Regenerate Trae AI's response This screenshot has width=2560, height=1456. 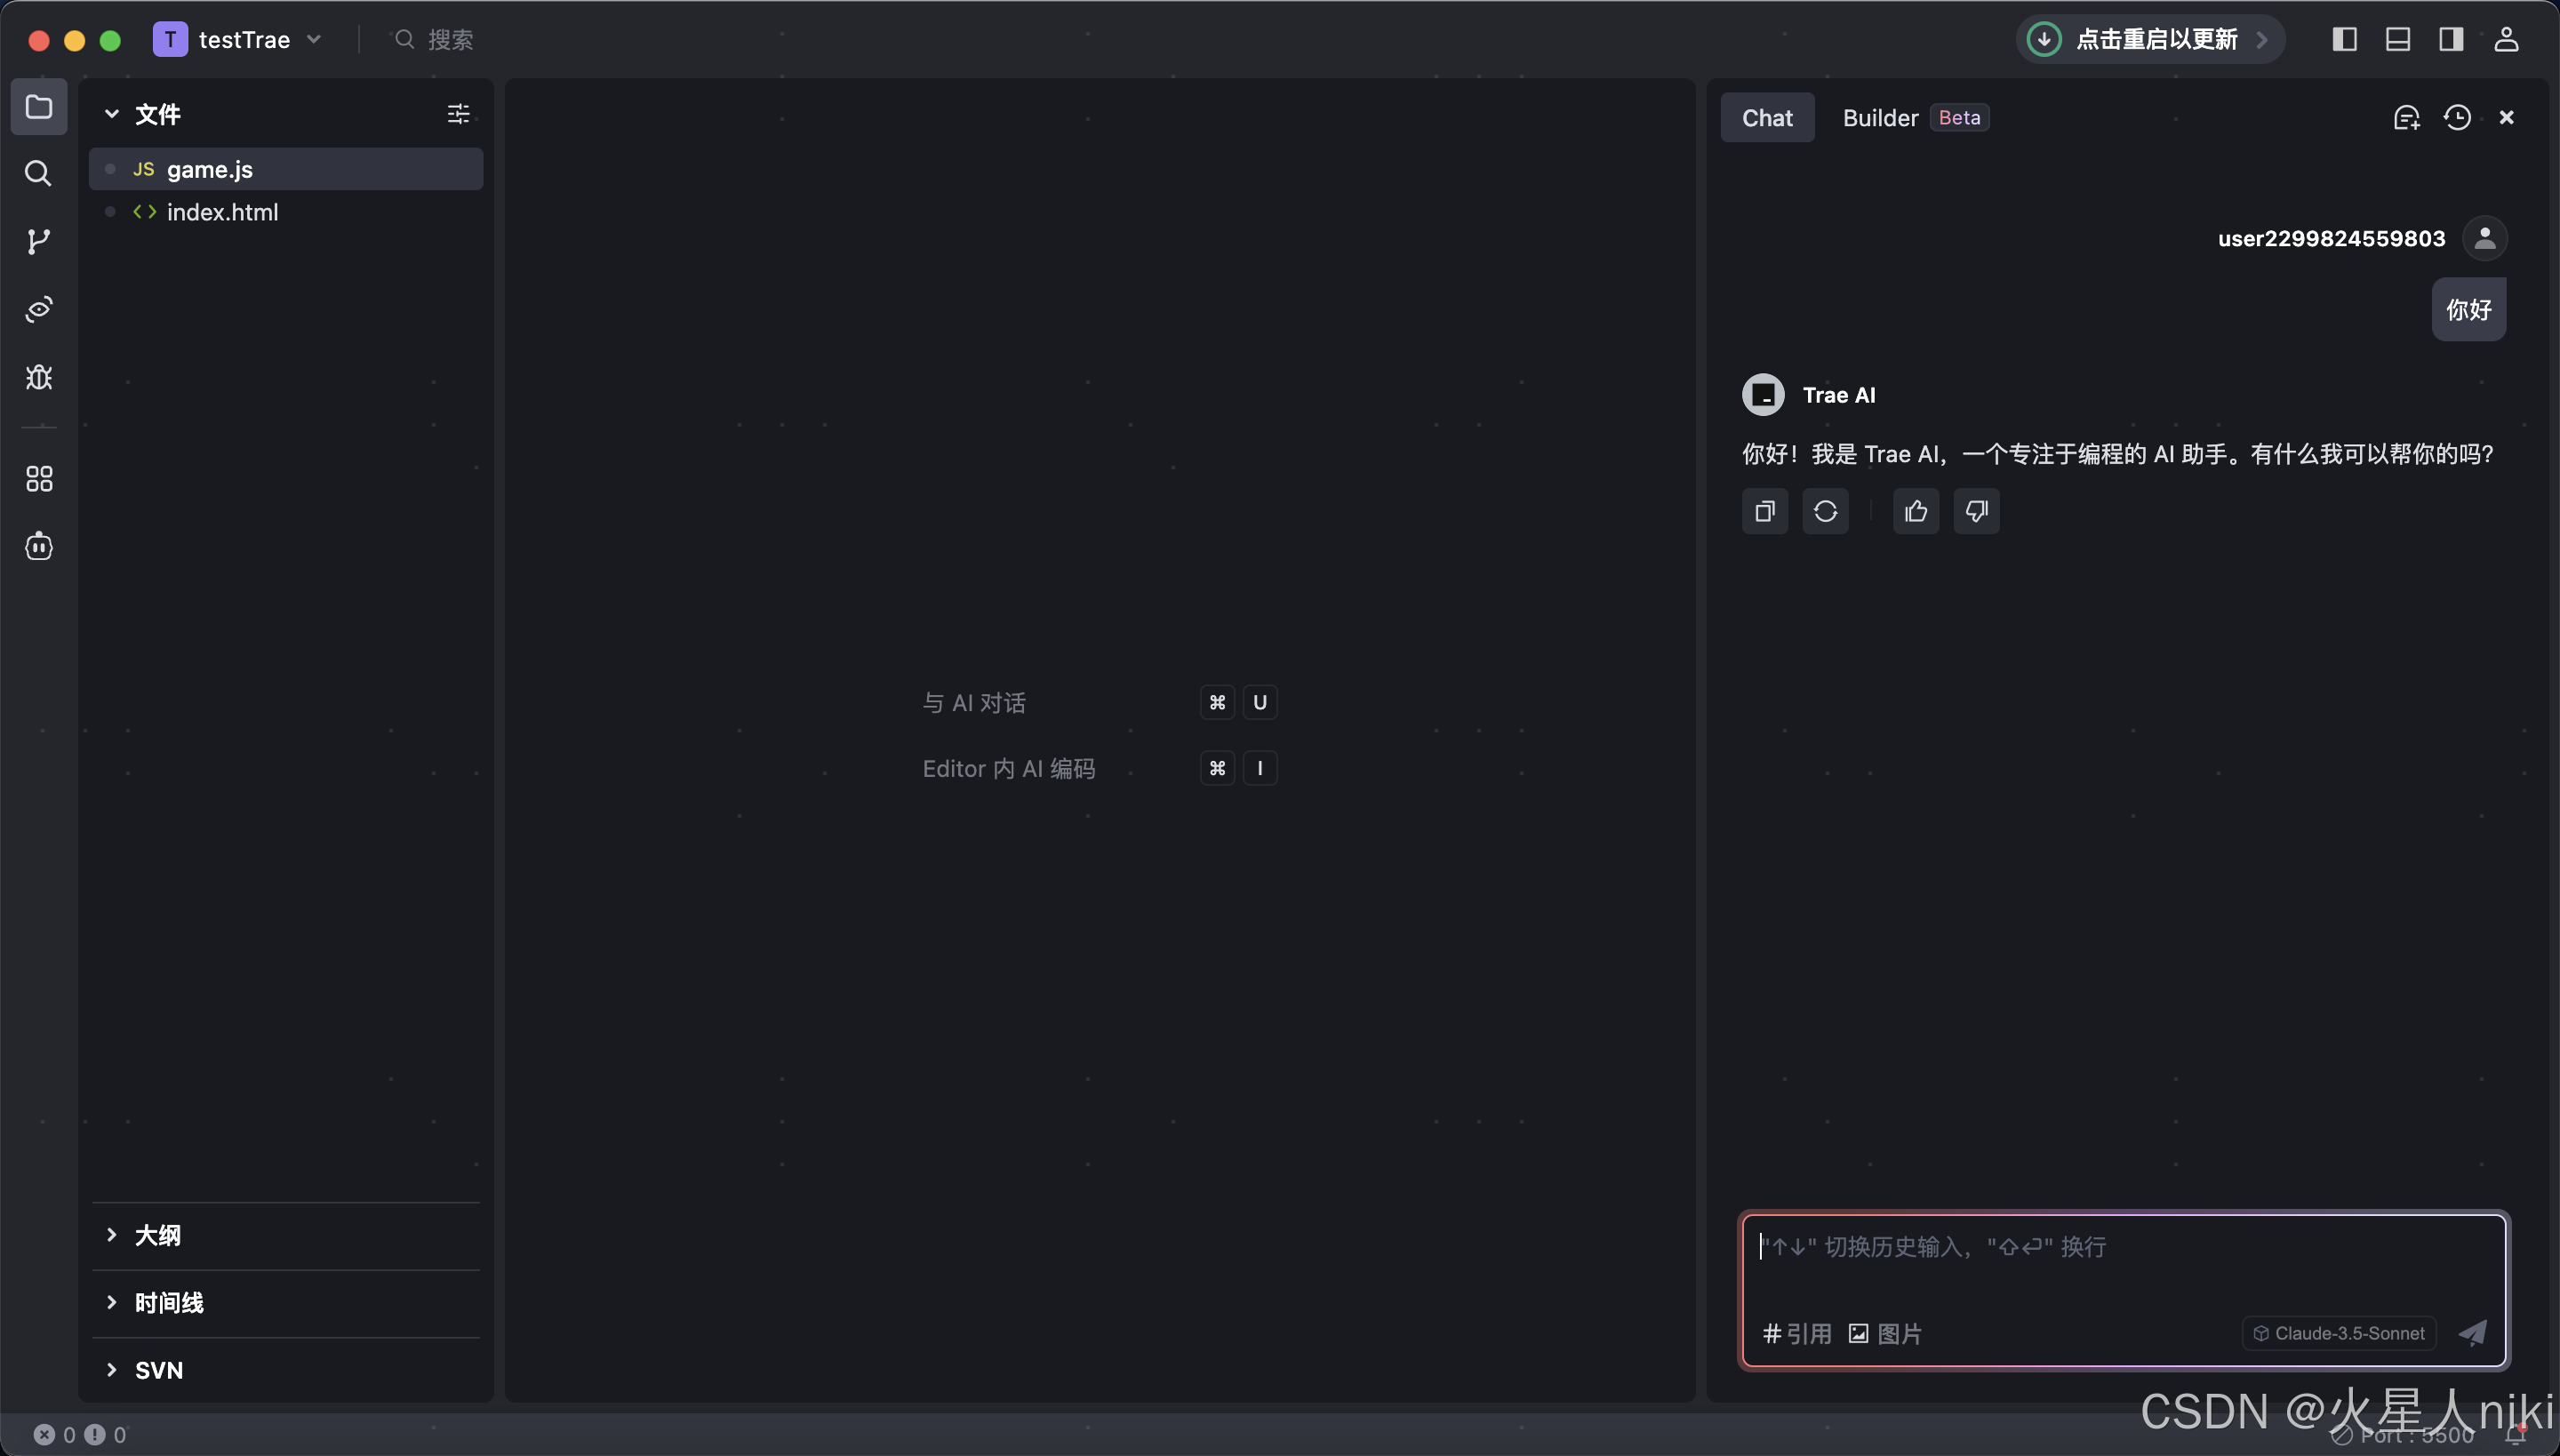[x=1825, y=511]
